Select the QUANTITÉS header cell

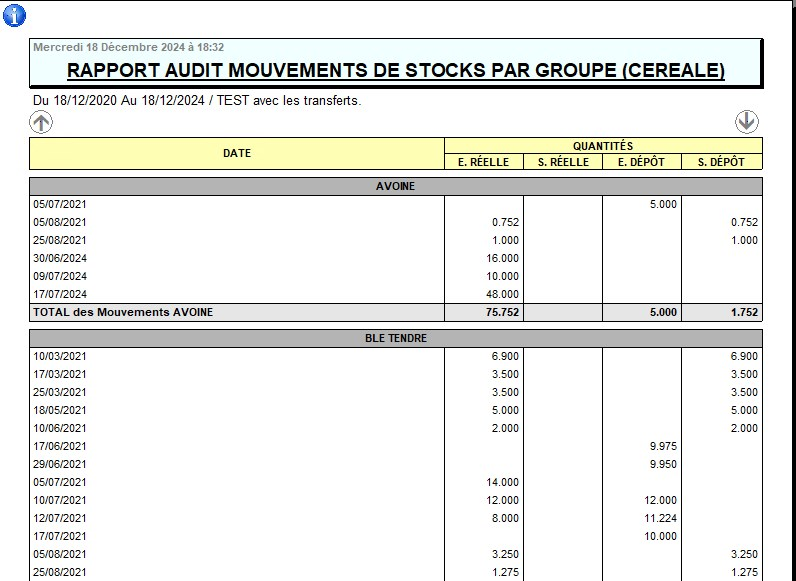tap(602, 146)
